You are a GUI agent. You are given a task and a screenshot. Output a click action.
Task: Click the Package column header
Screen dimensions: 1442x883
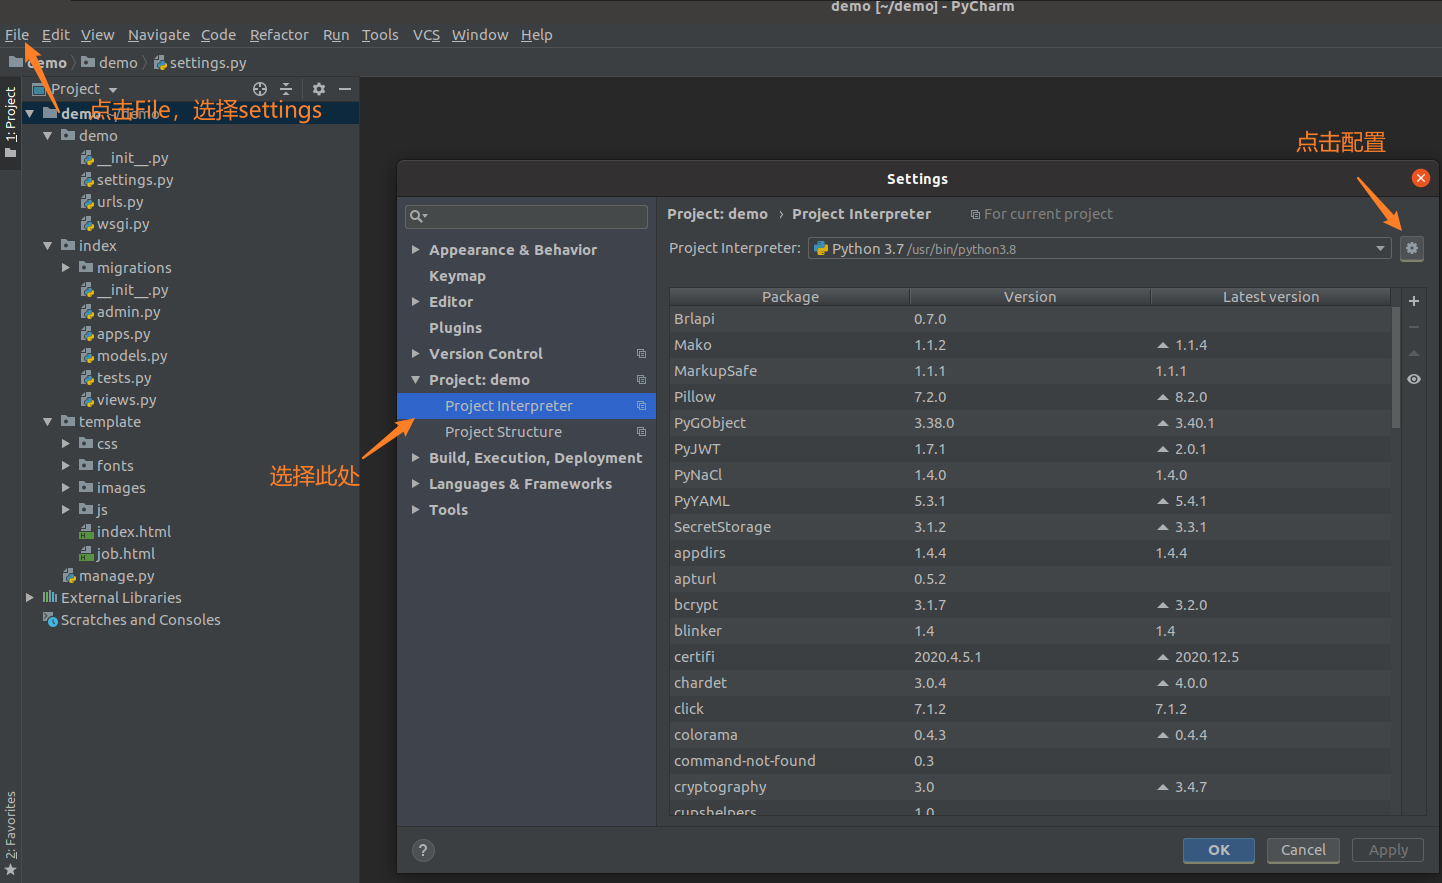pyautogui.click(x=790, y=297)
